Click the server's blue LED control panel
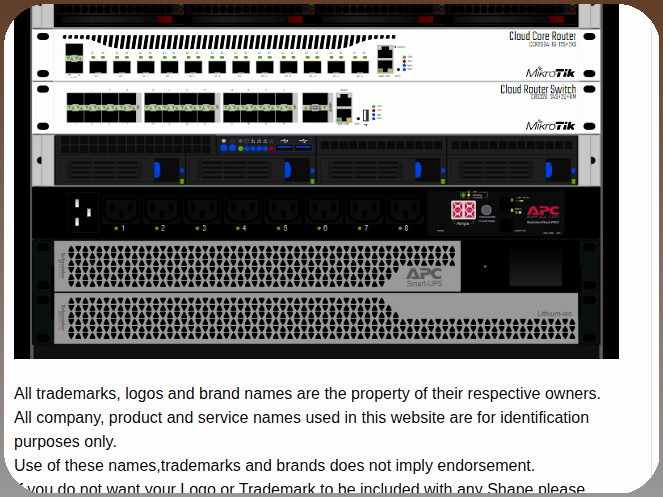Image resolution: width=663 pixels, height=497 pixels. point(266,145)
